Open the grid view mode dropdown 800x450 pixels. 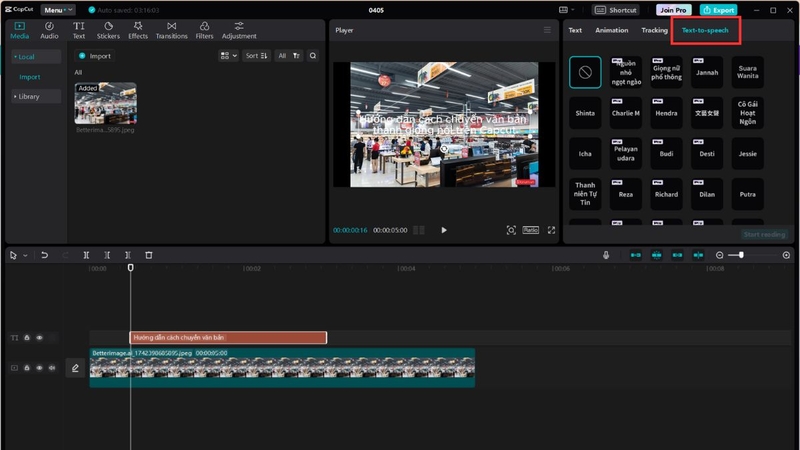pyautogui.click(x=228, y=56)
